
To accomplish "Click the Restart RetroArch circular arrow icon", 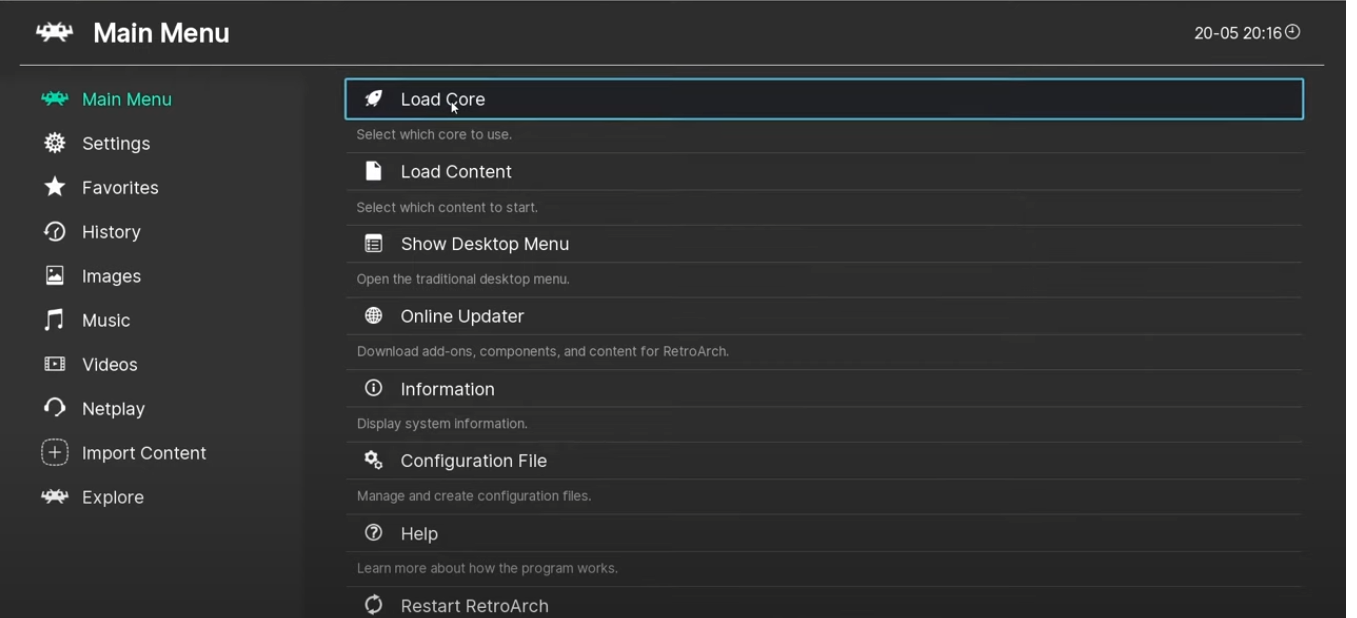I will click(x=373, y=604).
